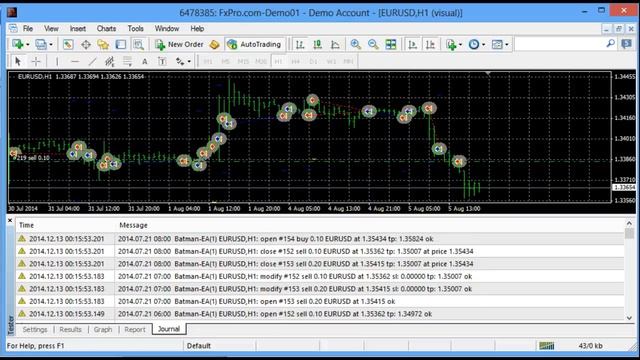
Task: Select the Fibonacci Retracement tool
Action: point(127,62)
